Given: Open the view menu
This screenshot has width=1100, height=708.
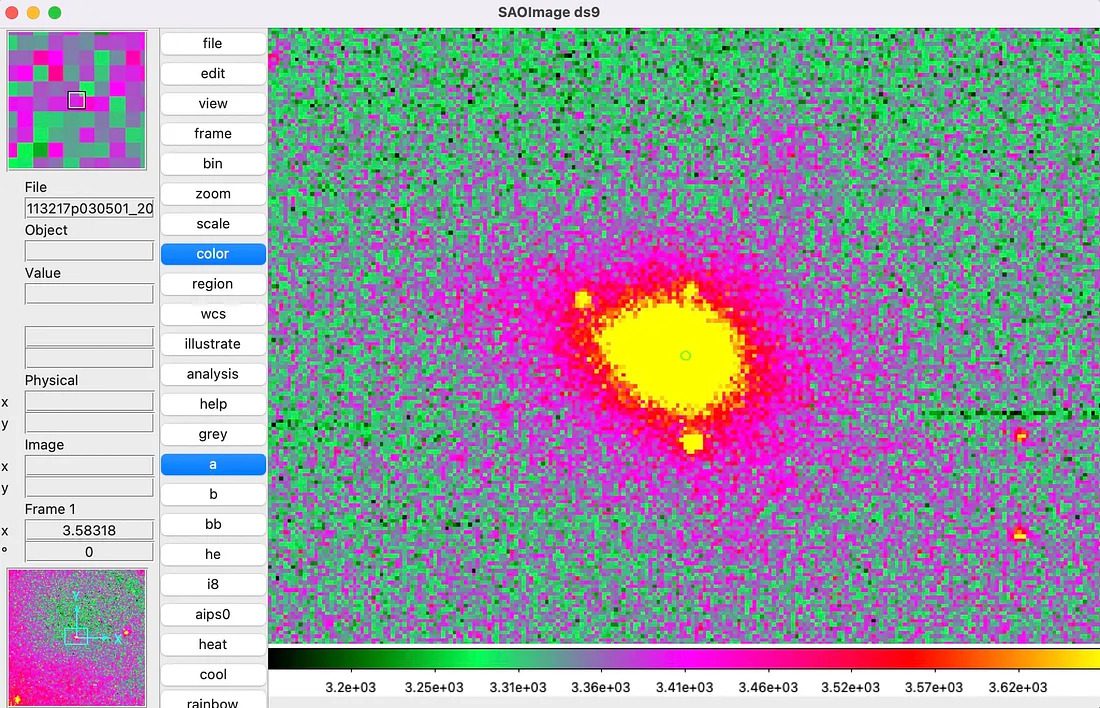Looking at the screenshot, I should pos(213,103).
